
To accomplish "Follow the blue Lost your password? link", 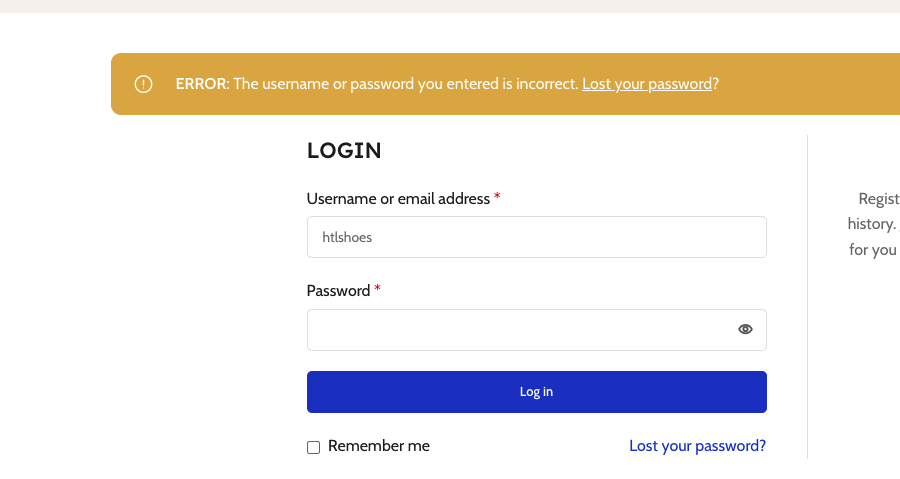I will (x=697, y=446).
